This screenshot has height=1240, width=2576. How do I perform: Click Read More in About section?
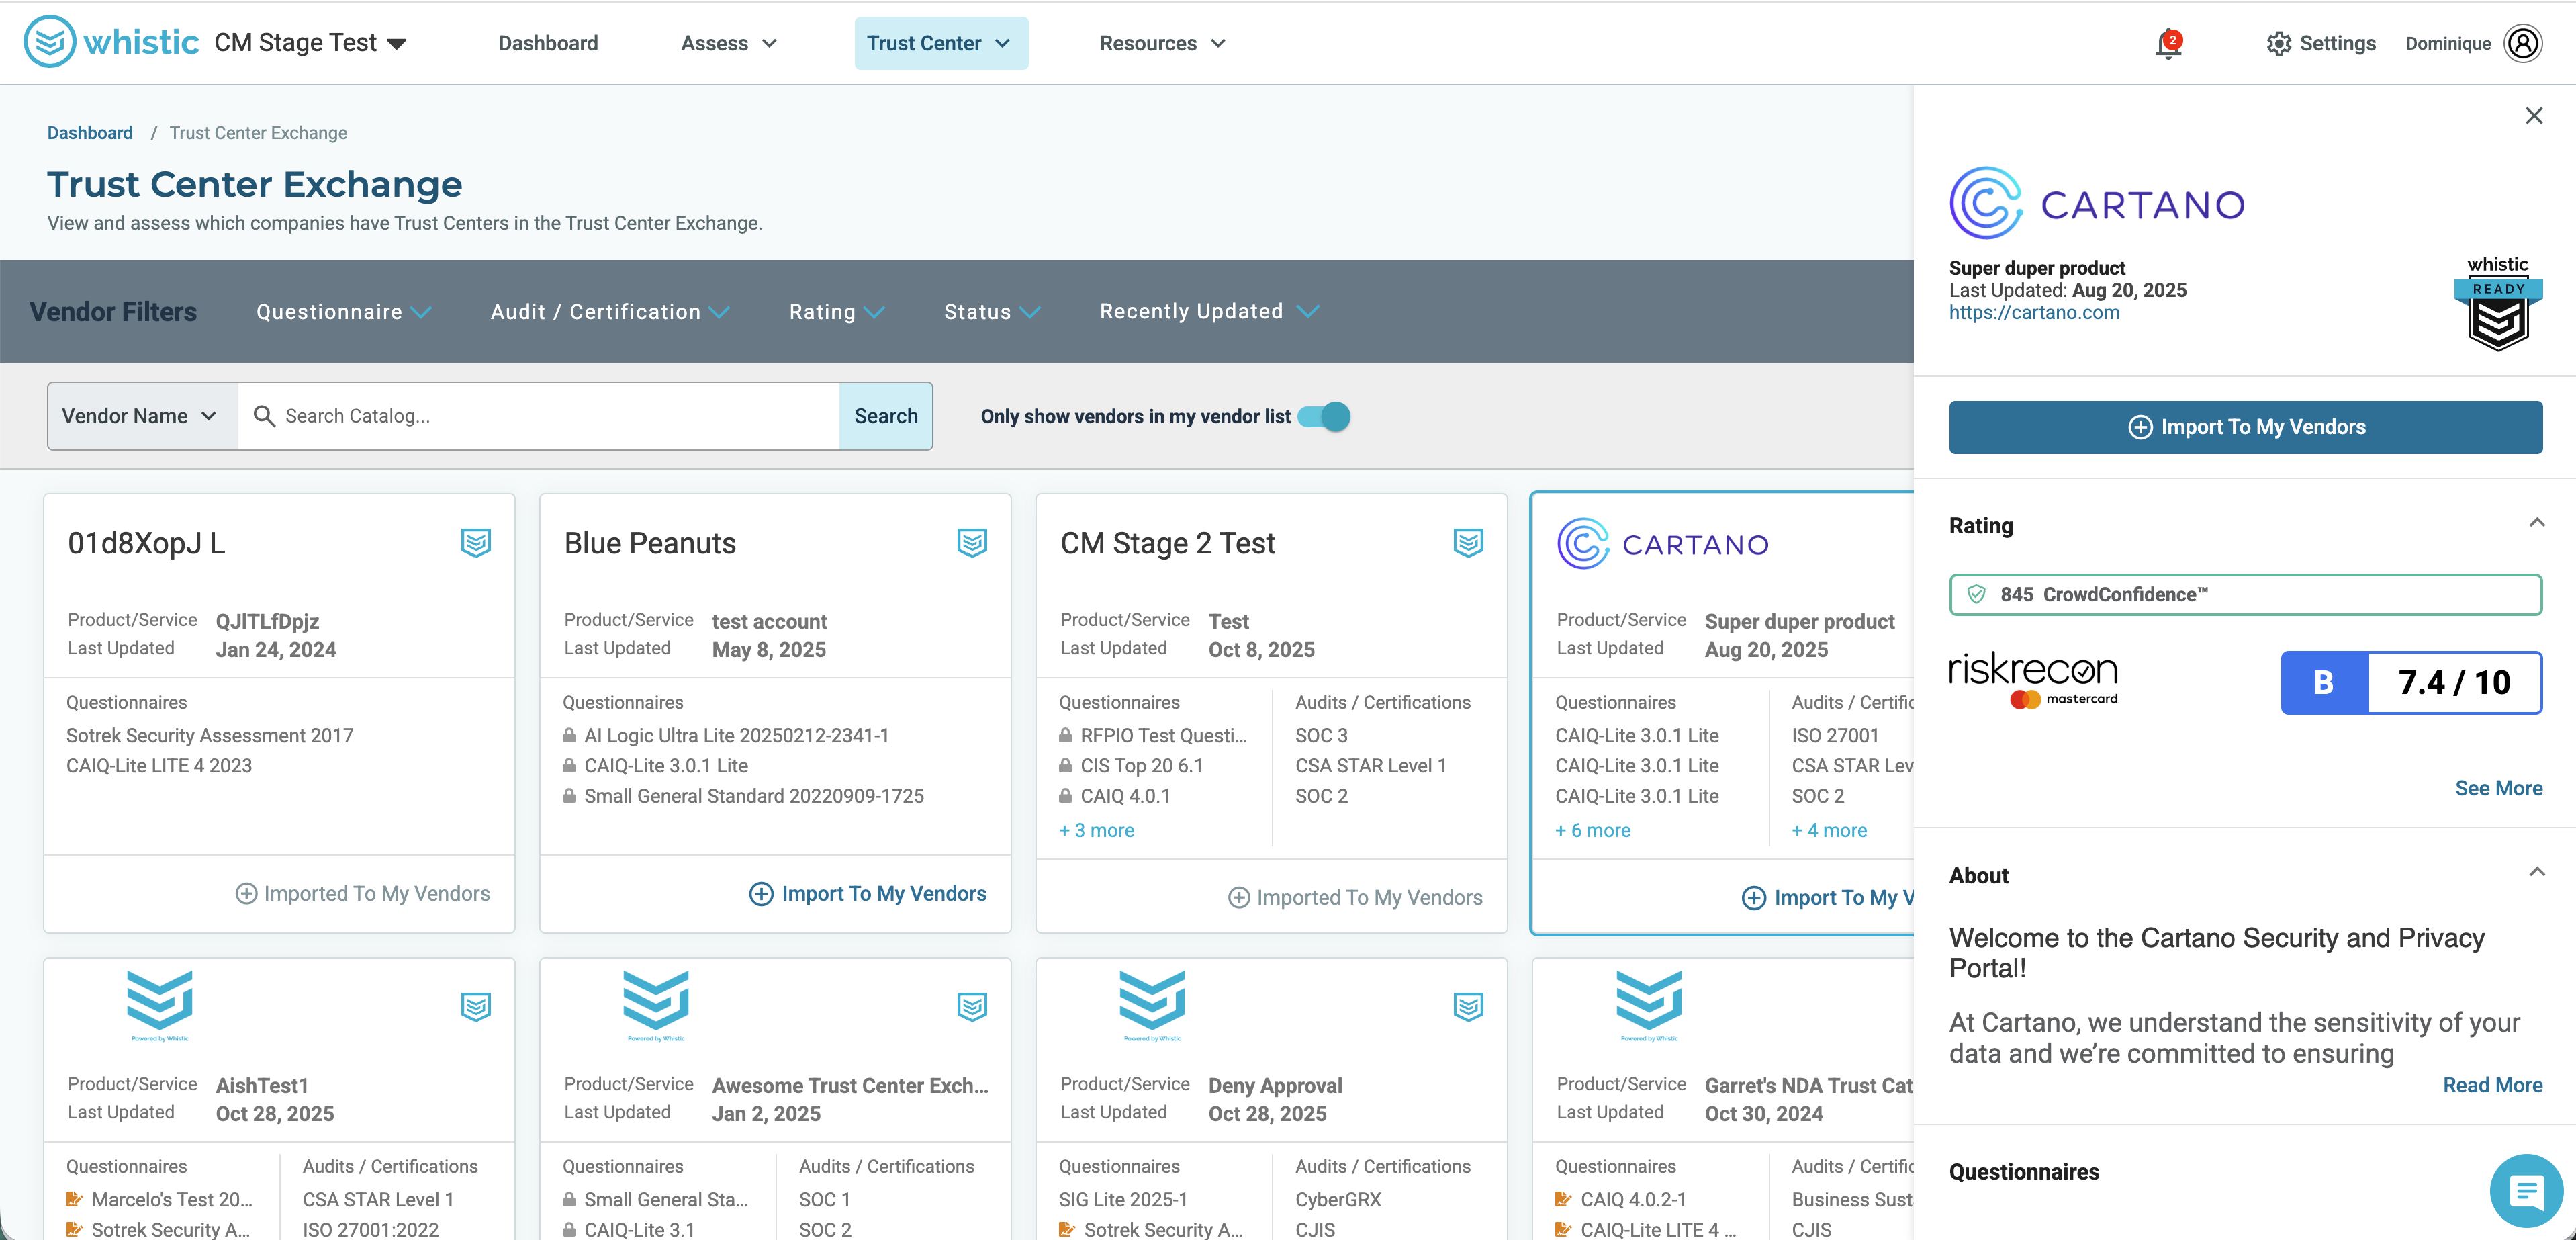coord(2492,1086)
